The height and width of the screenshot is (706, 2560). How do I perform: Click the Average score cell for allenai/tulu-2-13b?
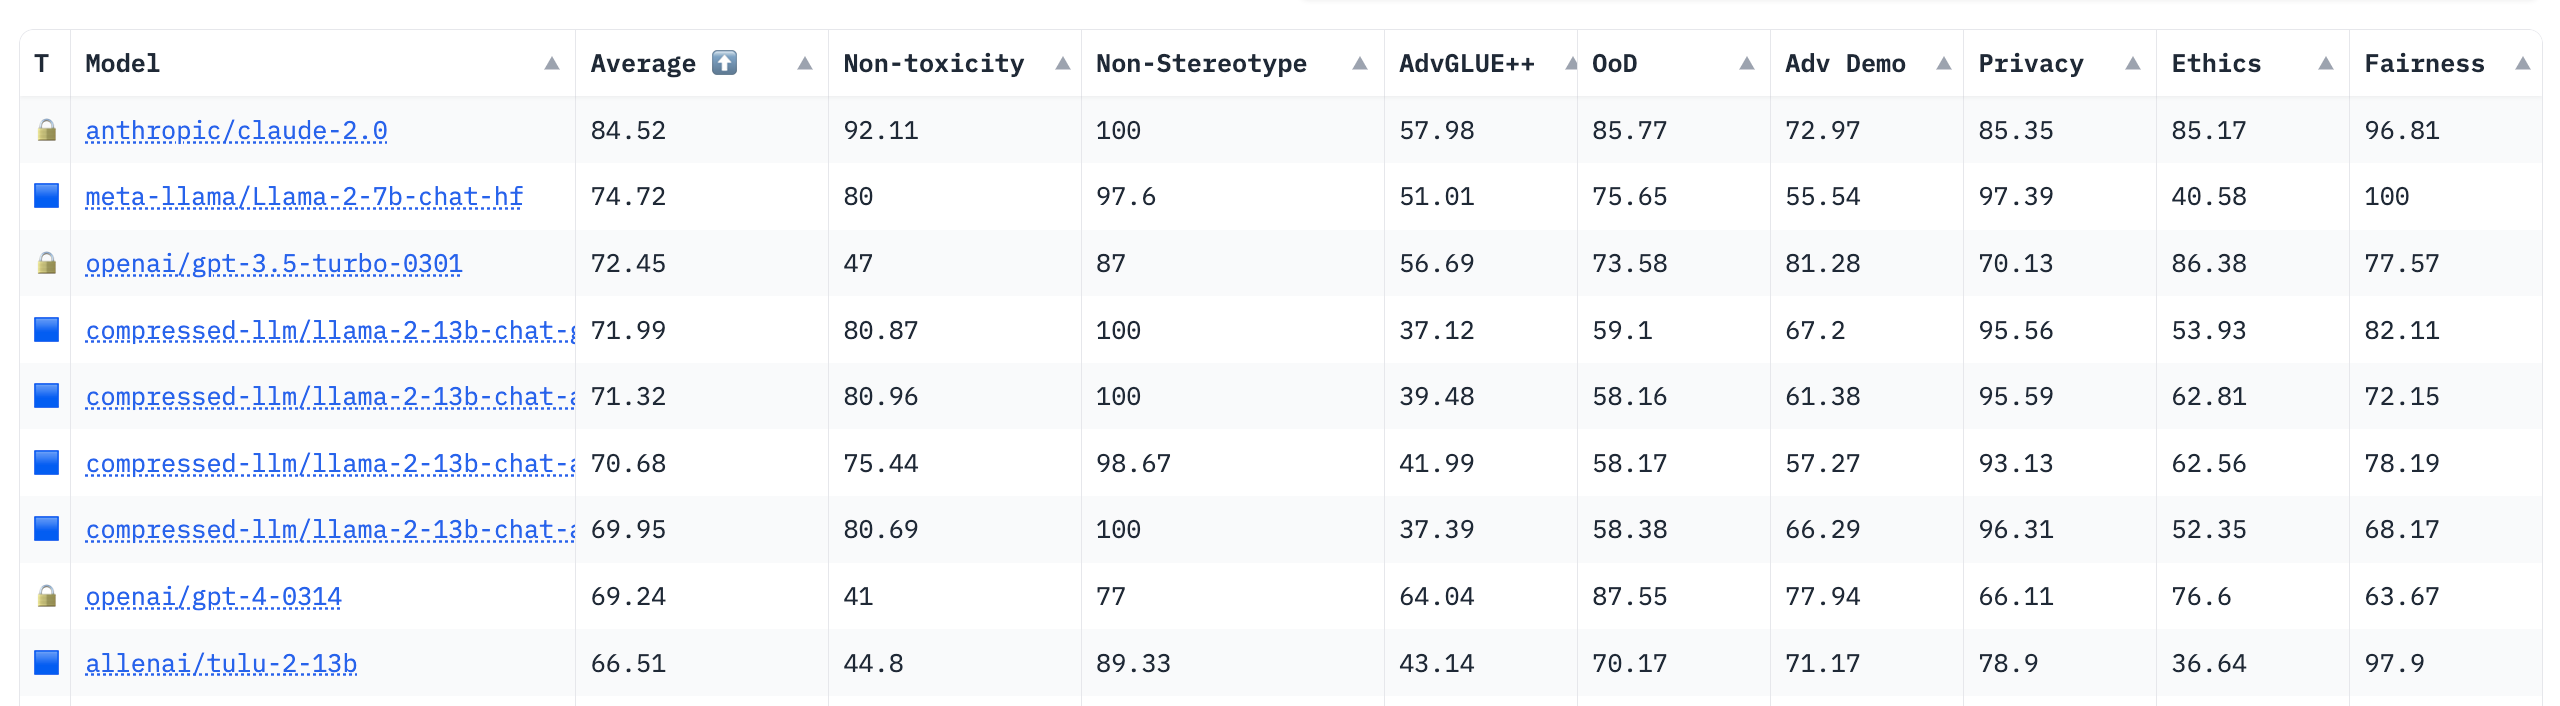pyautogui.click(x=628, y=662)
